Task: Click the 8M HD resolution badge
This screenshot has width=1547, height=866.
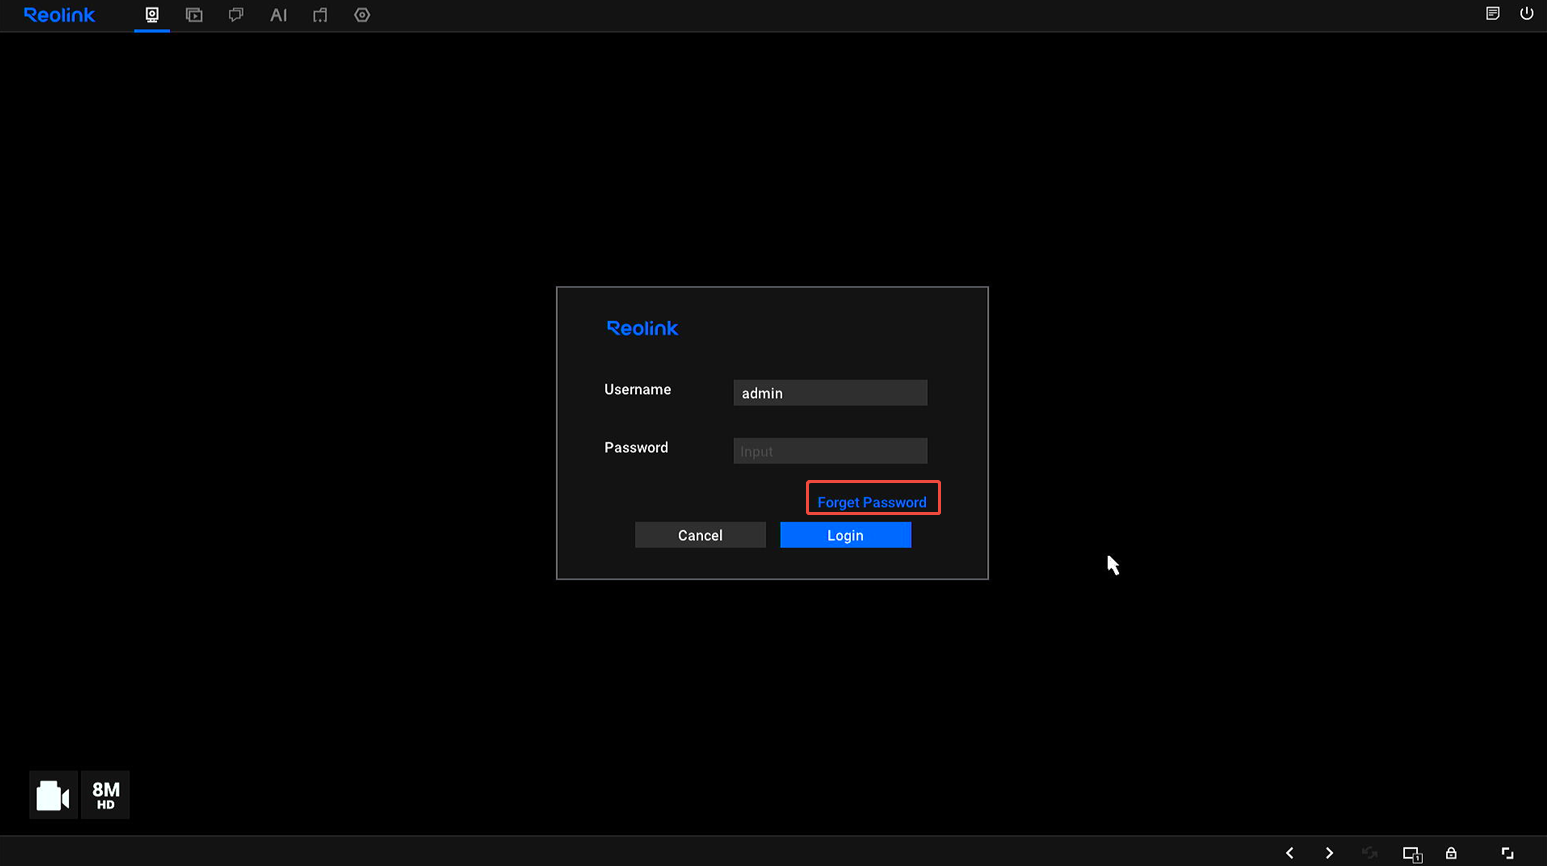Action: pos(105,795)
